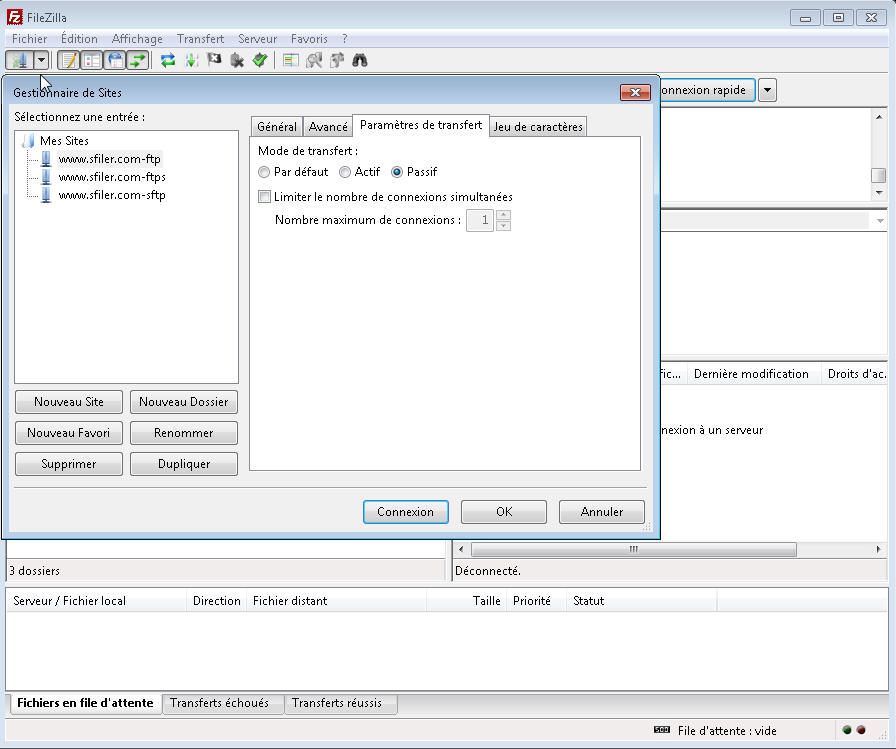Click the binoculars file search icon
The image size is (896, 749).
pyautogui.click(x=359, y=60)
